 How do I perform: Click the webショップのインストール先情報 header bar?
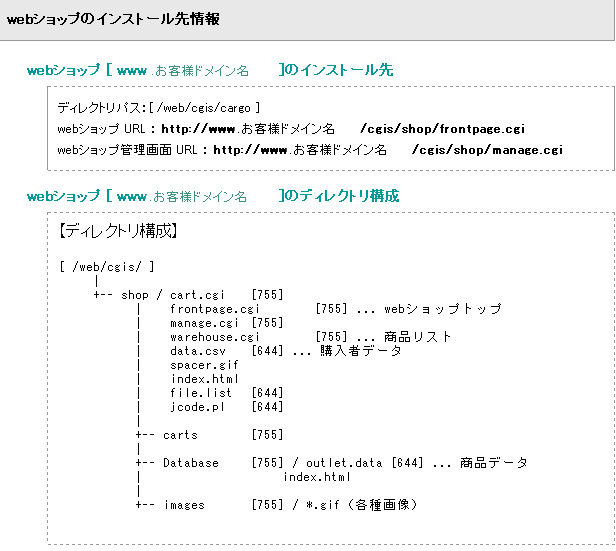[307, 20]
